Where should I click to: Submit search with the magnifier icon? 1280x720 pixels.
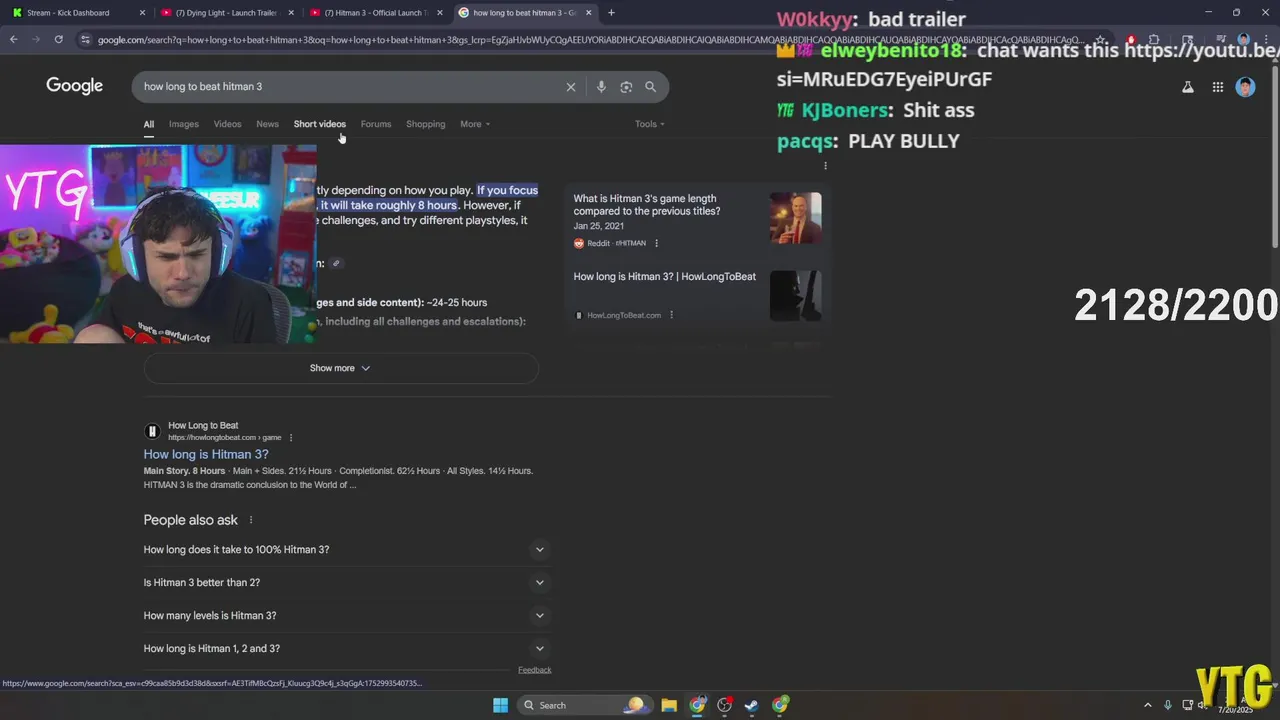651,87
